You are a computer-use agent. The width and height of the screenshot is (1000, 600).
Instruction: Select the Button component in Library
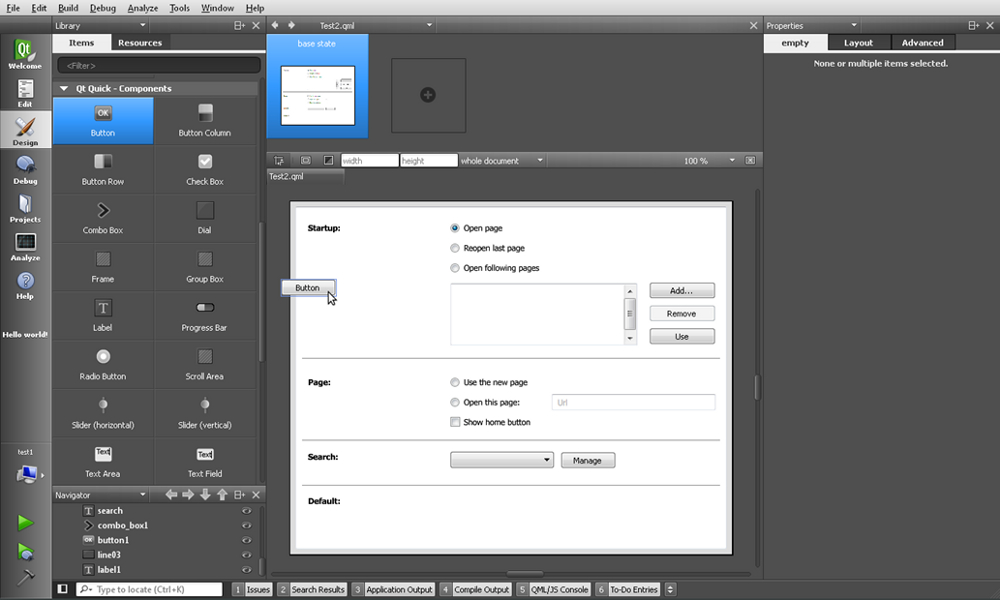pos(103,121)
